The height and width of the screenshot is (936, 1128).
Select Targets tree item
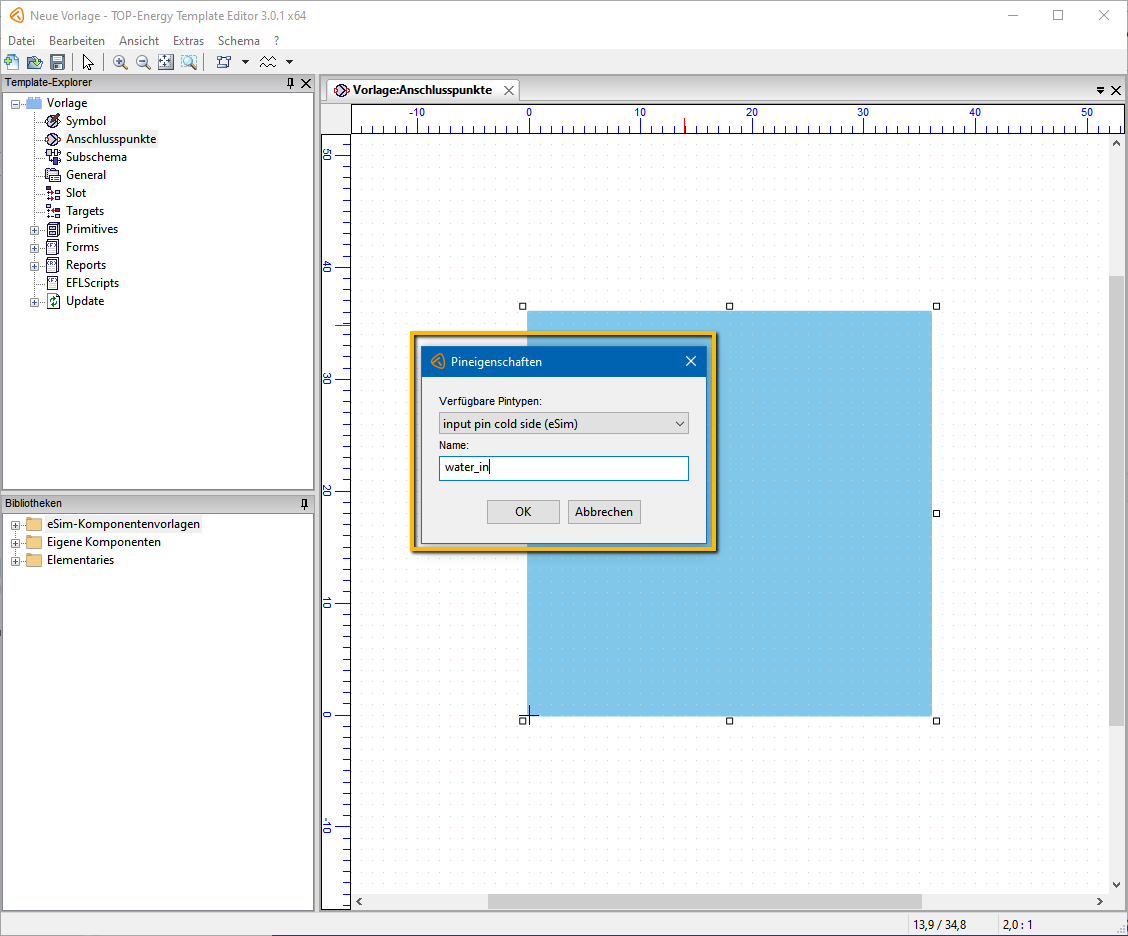coord(85,211)
